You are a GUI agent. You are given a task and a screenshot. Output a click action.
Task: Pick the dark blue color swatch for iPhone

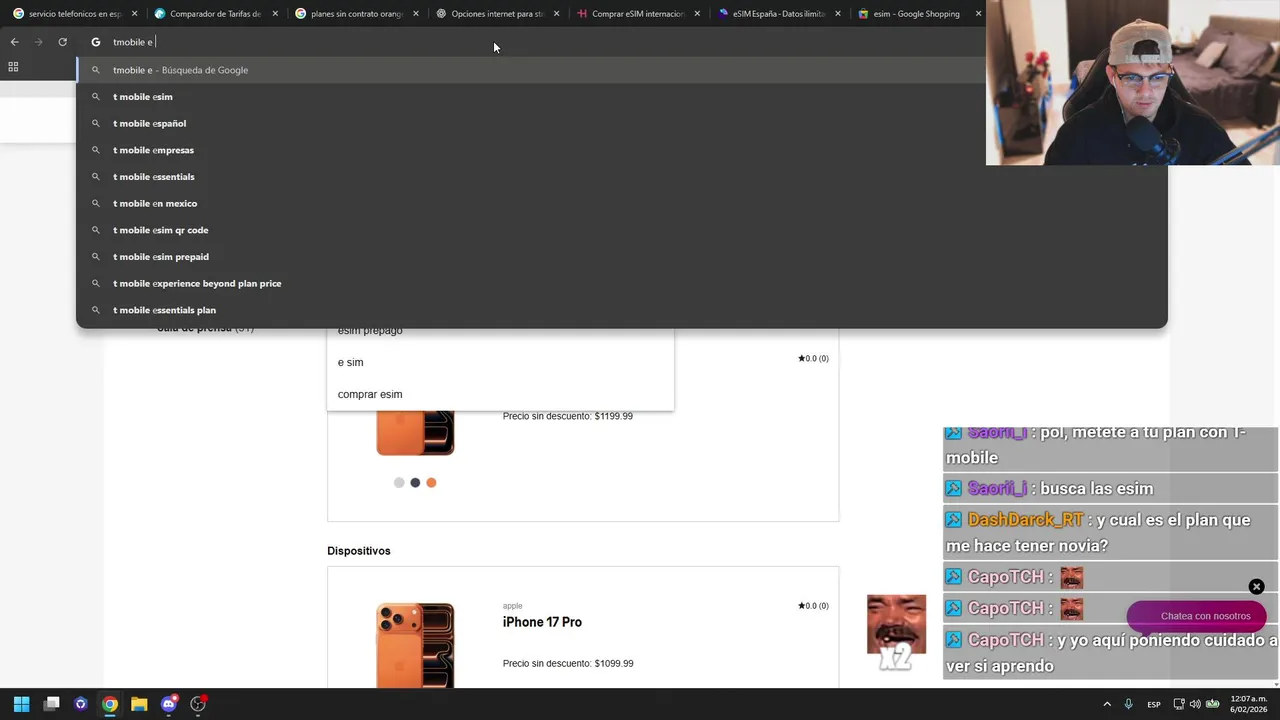tap(415, 483)
